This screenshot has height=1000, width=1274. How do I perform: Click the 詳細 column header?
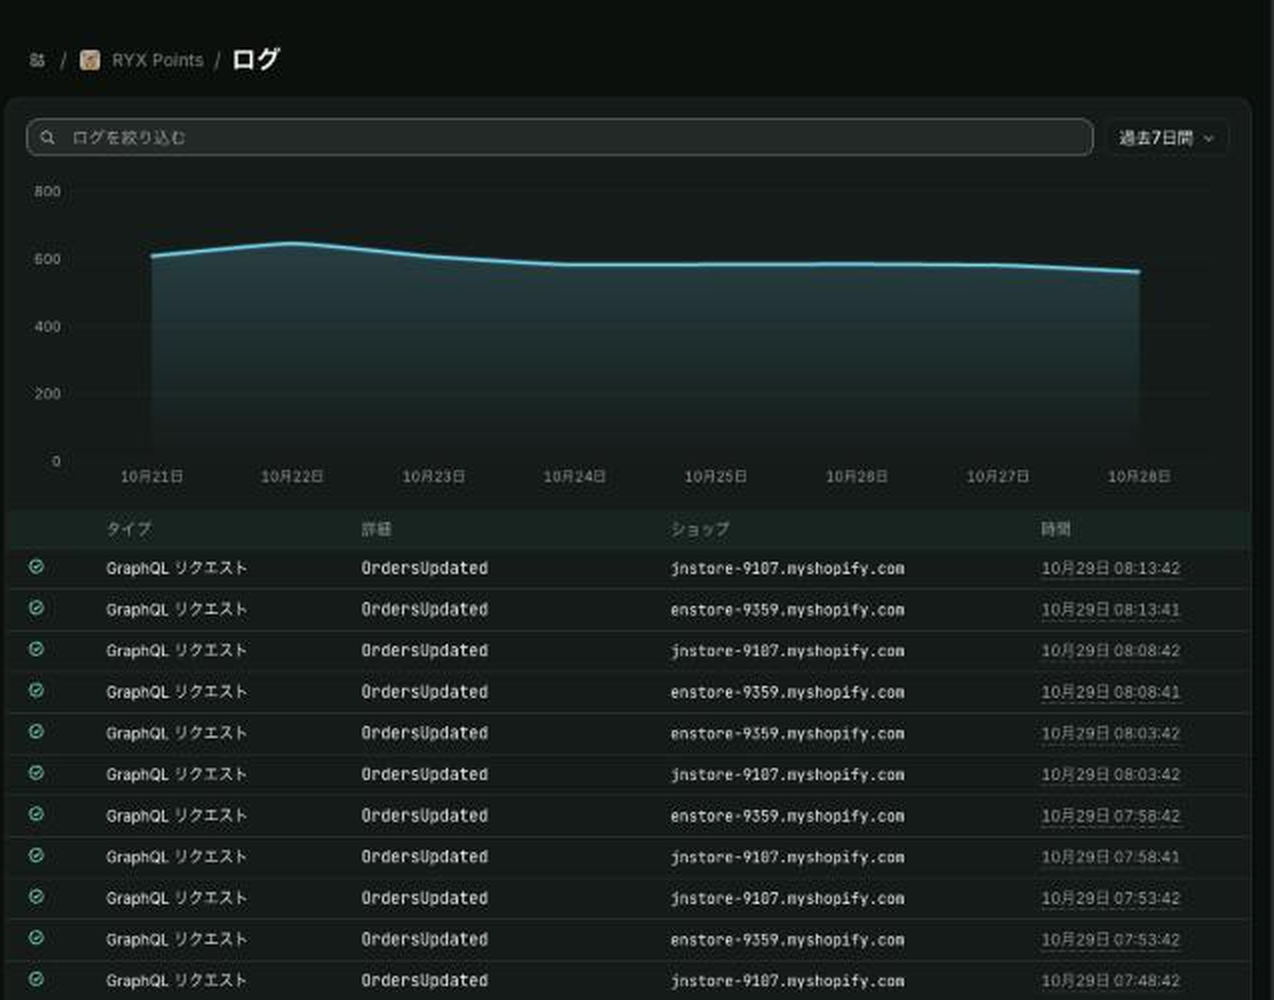click(x=377, y=529)
